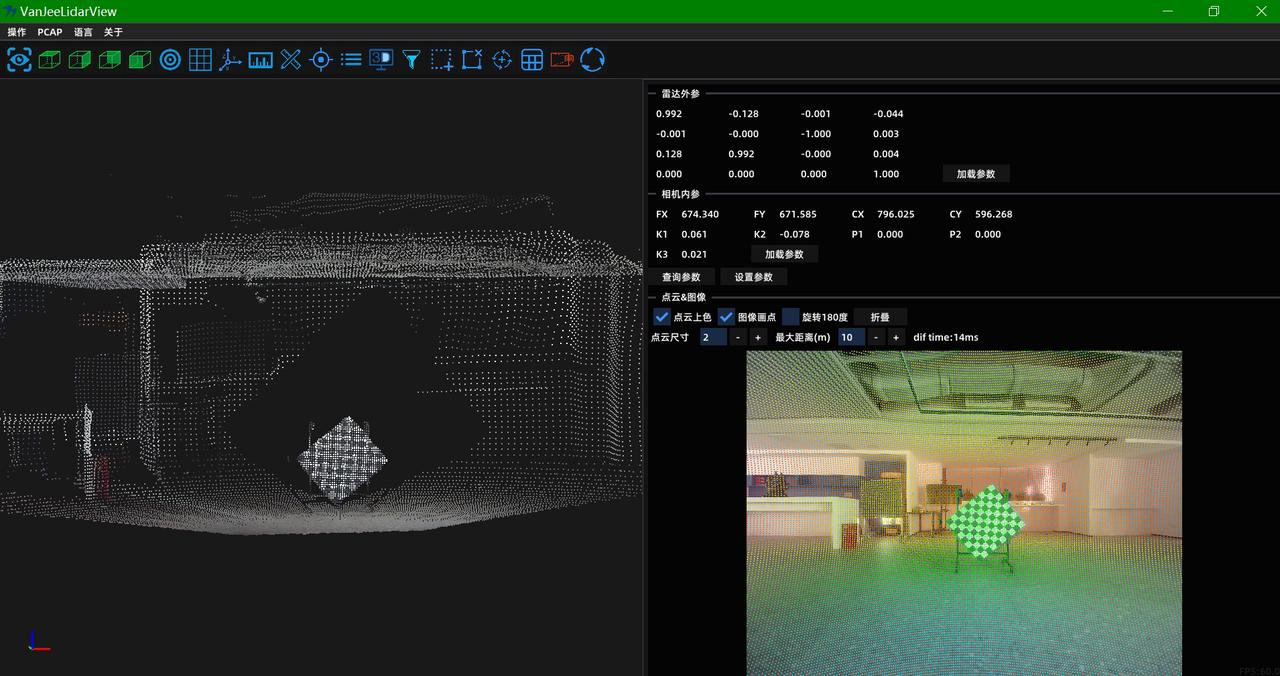Click the 设置参数 button
Image resolution: width=1280 pixels, height=676 pixels.
coord(753,277)
